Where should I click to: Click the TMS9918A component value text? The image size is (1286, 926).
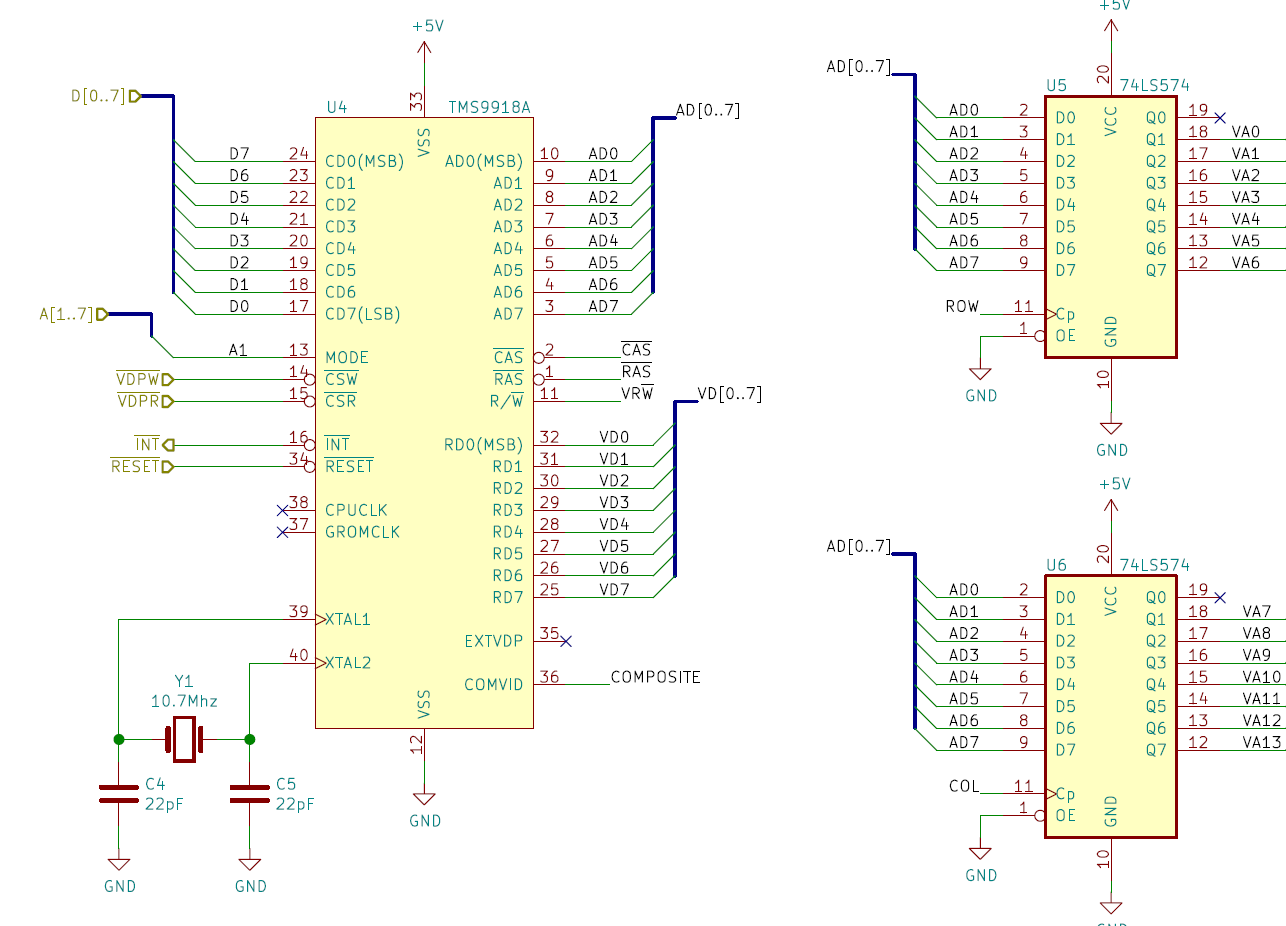489,108
